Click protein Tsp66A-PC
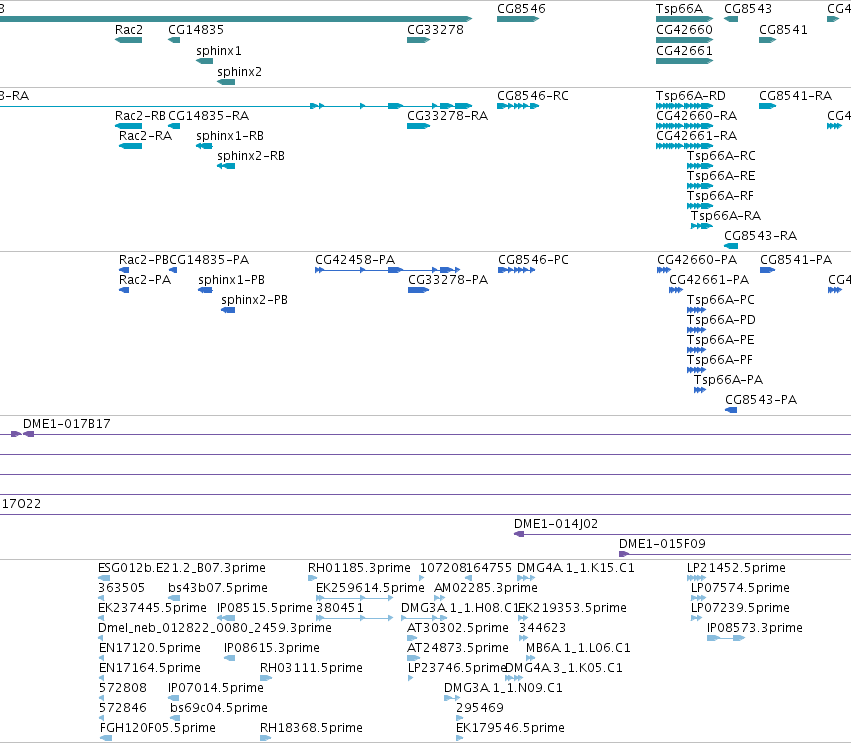 coord(696,310)
